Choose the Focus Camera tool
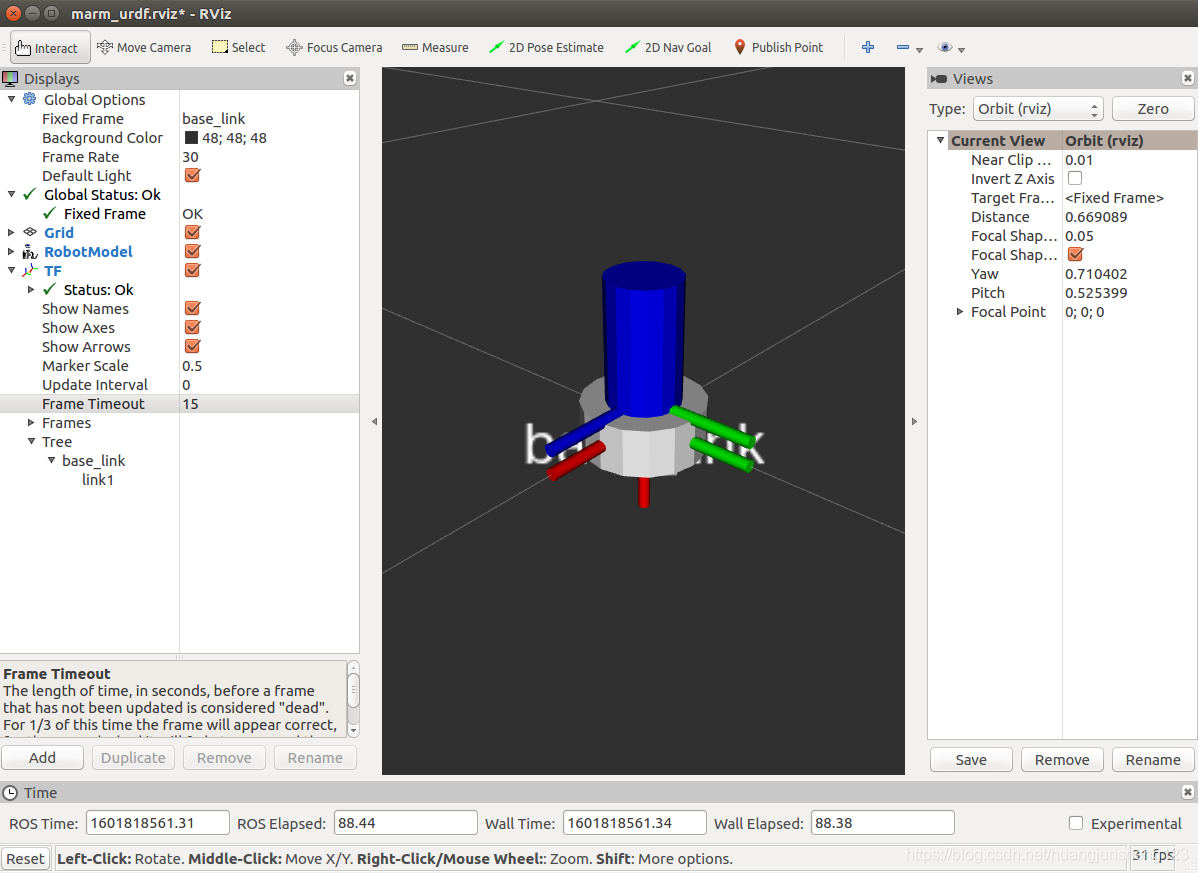 click(x=334, y=47)
